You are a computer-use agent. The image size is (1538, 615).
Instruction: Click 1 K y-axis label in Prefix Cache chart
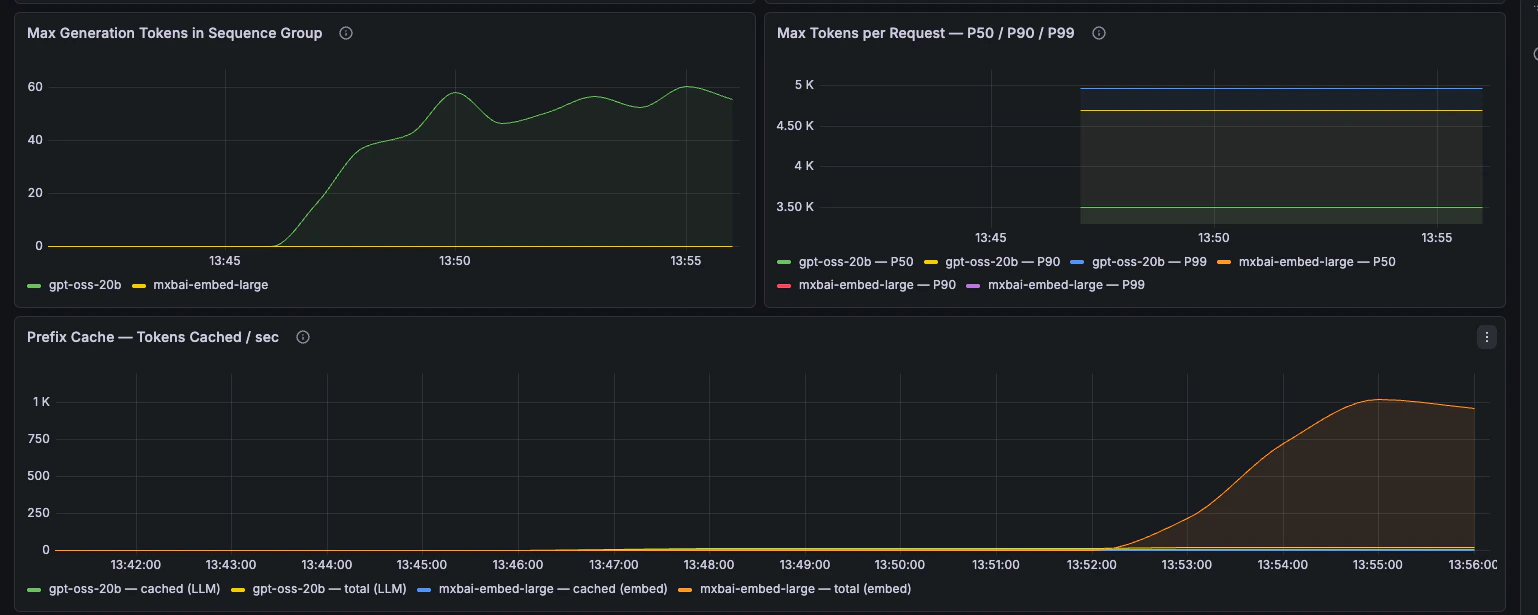41,402
